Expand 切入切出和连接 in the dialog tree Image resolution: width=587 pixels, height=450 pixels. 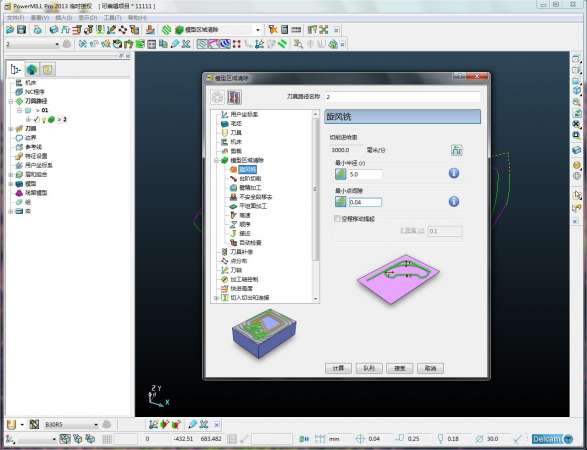coord(216,298)
